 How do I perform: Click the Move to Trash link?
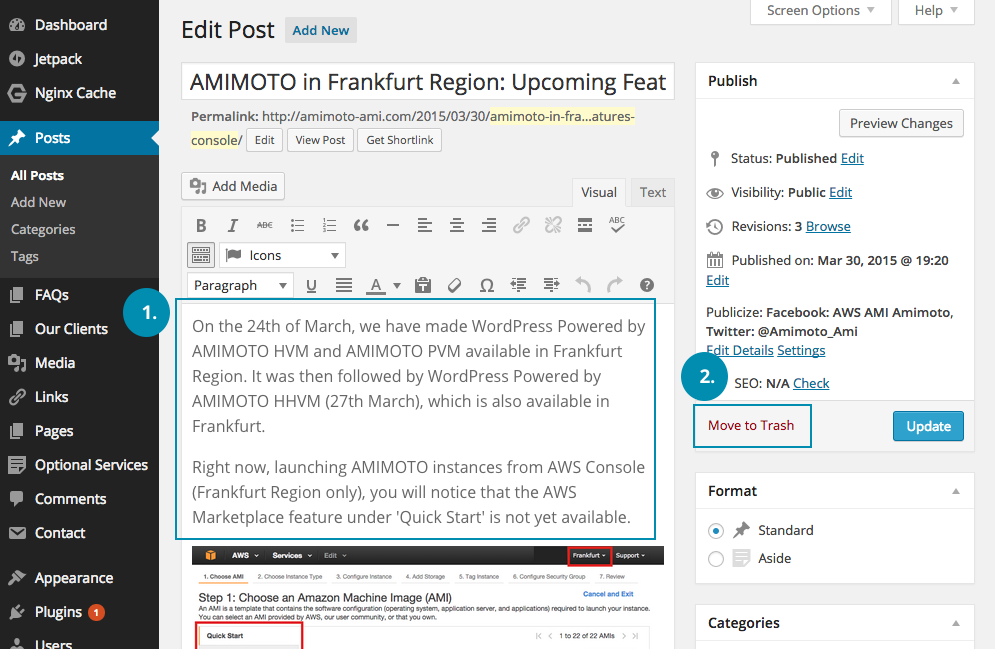pyautogui.click(x=751, y=425)
